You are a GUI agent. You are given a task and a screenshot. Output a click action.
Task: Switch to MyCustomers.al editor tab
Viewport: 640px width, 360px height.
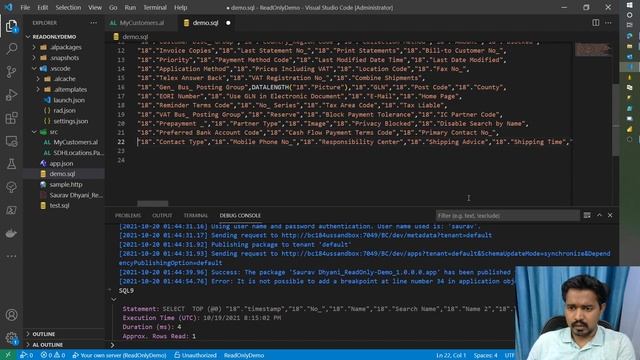click(x=142, y=23)
